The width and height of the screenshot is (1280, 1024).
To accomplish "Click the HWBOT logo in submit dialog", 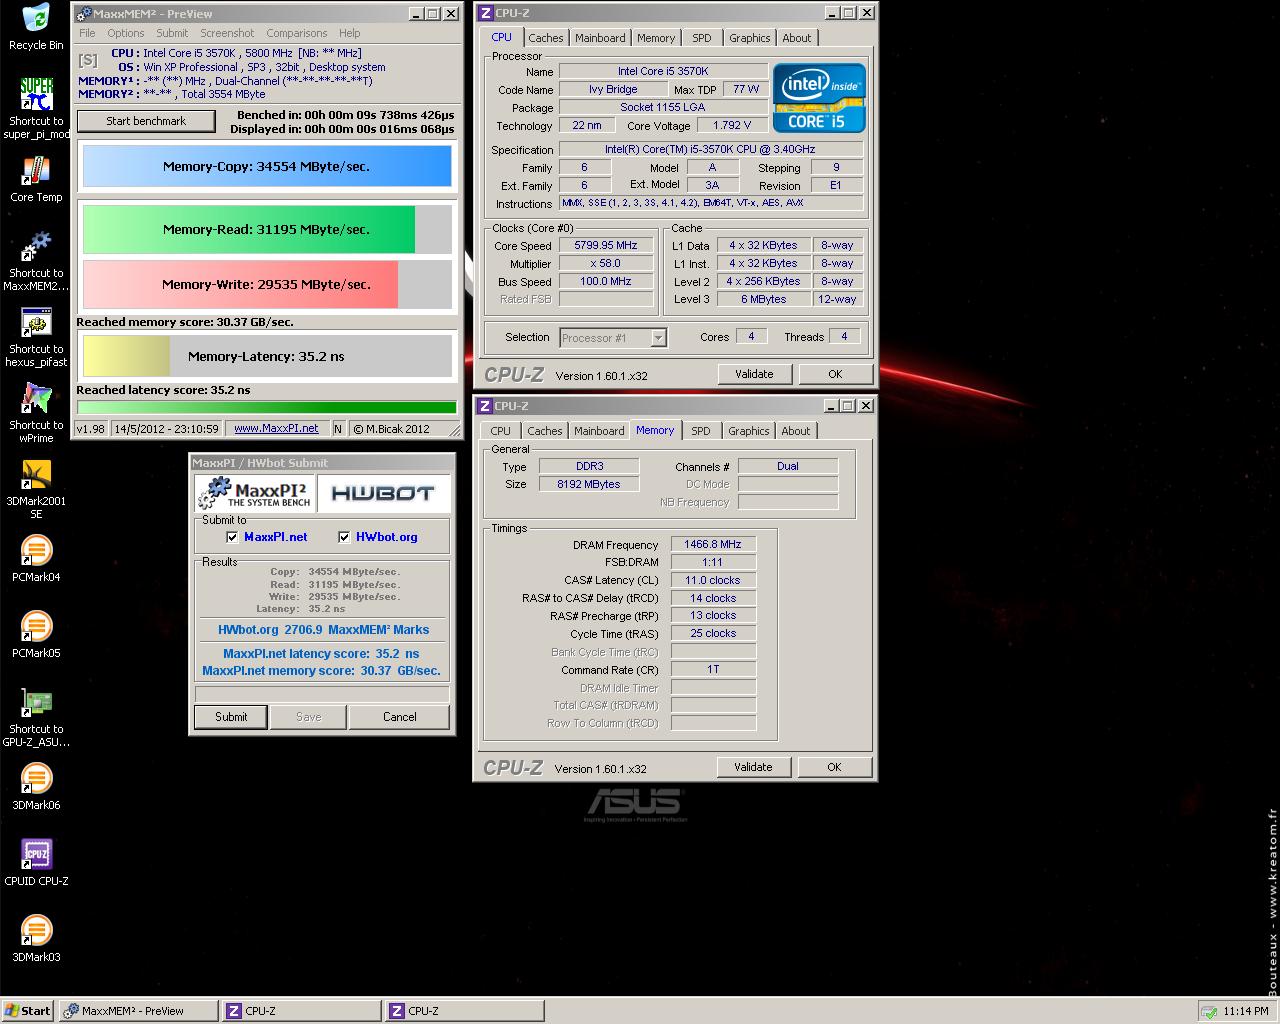I will [x=382, y=493].
